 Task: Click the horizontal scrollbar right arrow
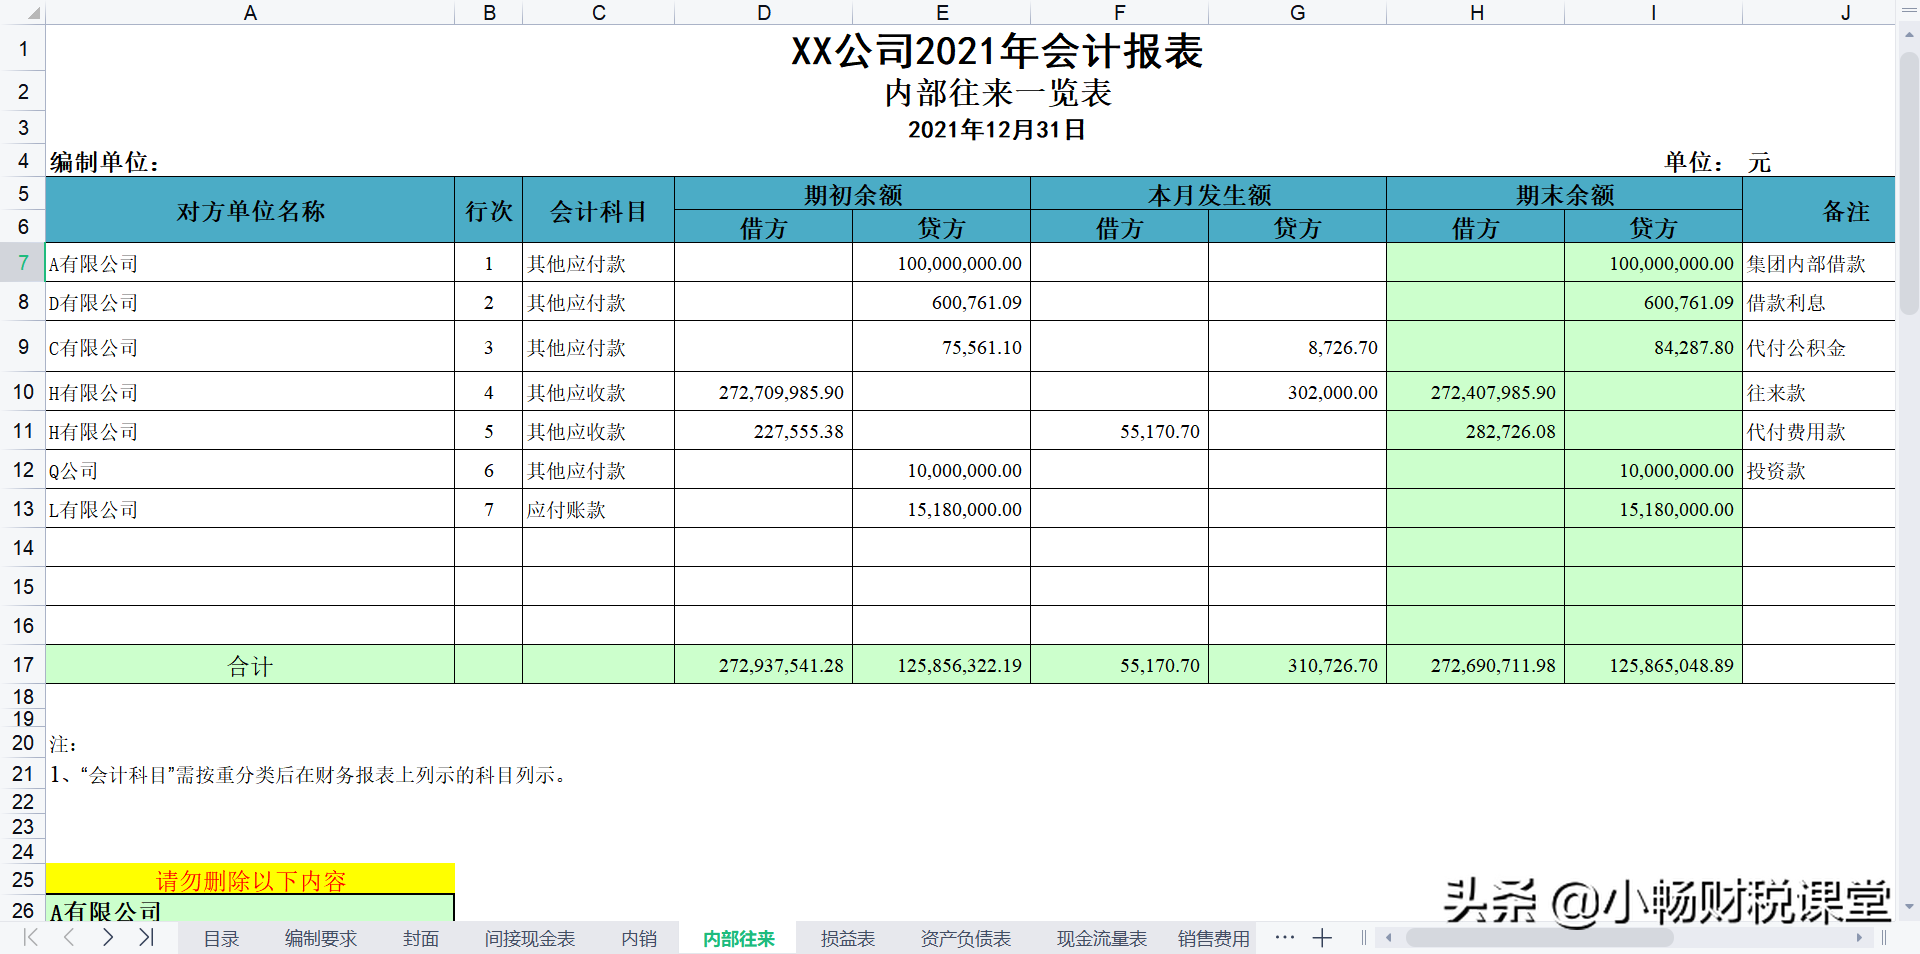click(1859, 938)
